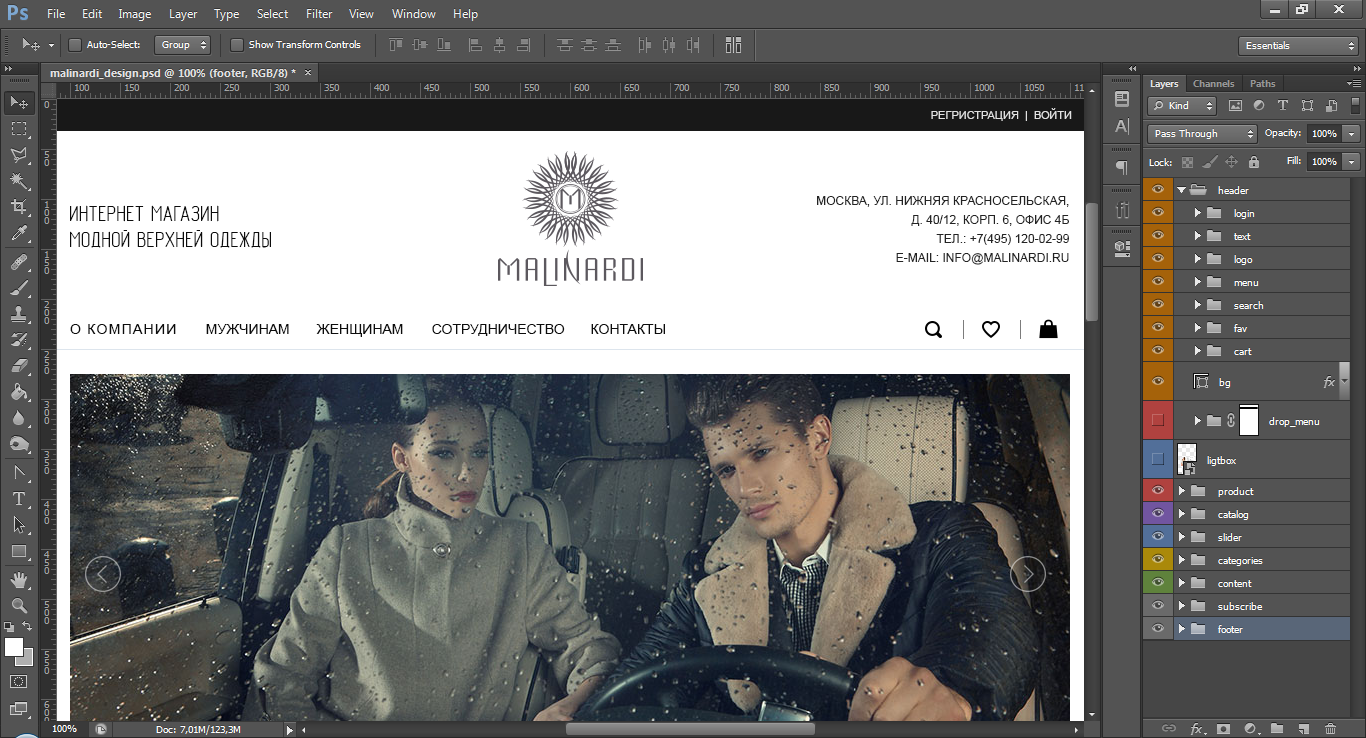The height and width of the screenshot is (738, 1366).
Task: Click the zoom percentage field in status bar
Action: pos(64,729)
